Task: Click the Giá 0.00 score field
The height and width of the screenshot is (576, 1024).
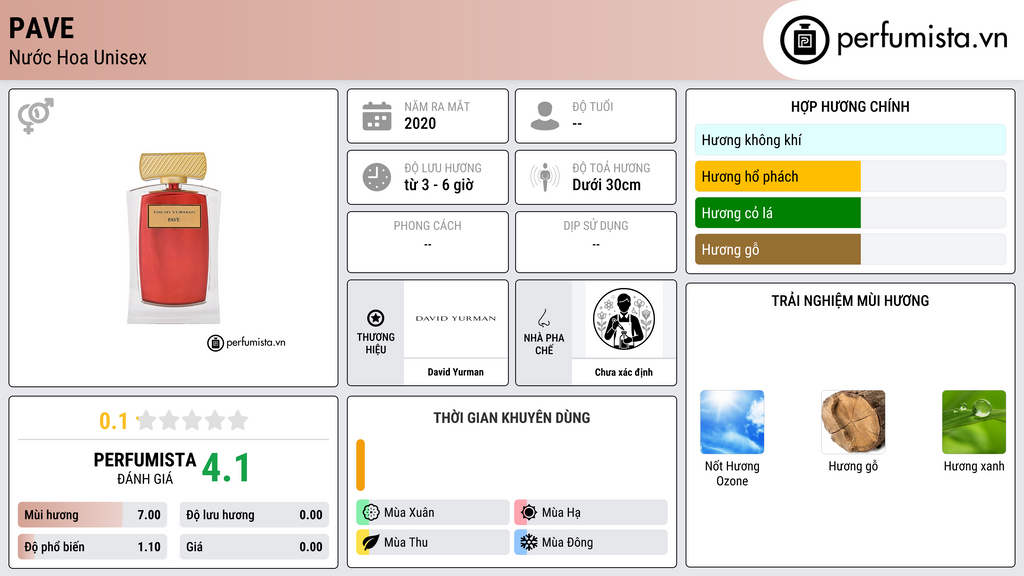Action: 254,547
